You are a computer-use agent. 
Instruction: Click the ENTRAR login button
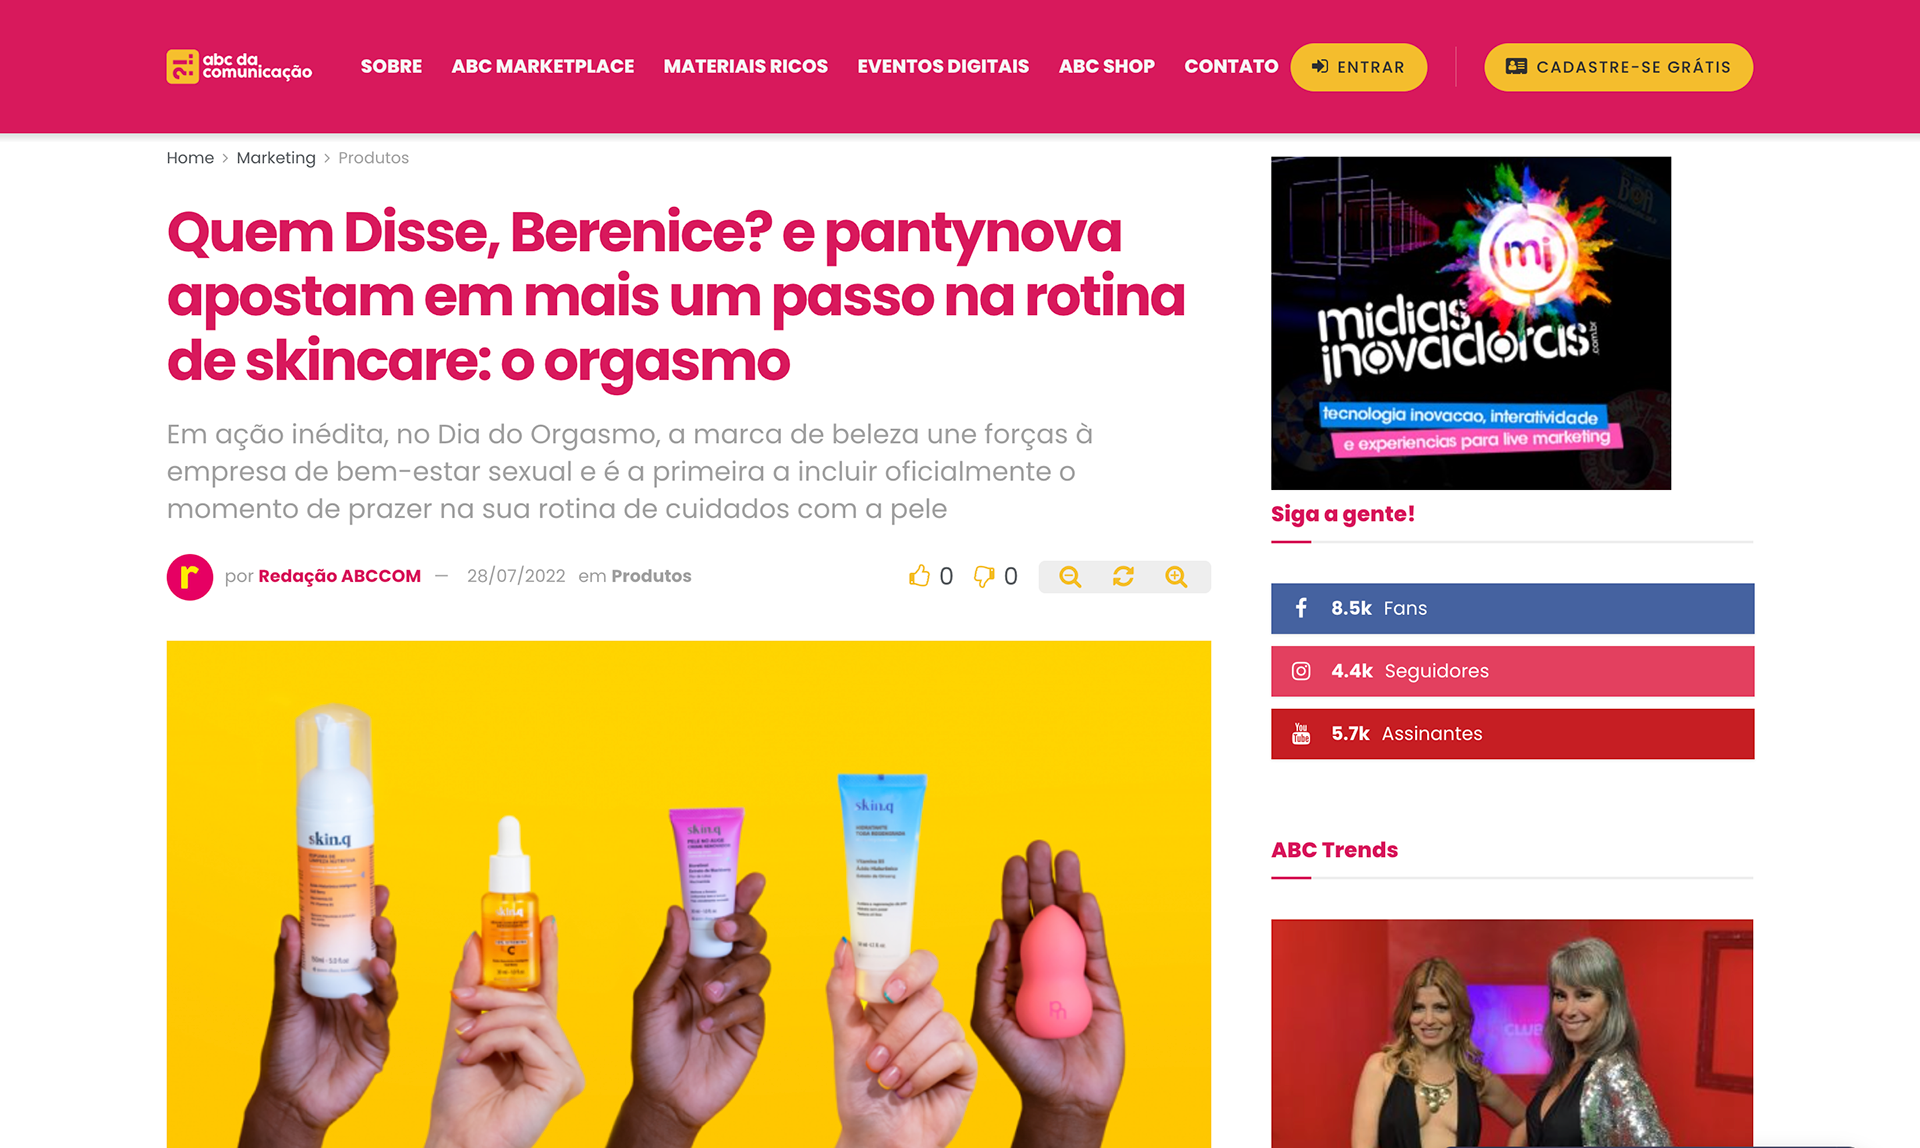1358,67
